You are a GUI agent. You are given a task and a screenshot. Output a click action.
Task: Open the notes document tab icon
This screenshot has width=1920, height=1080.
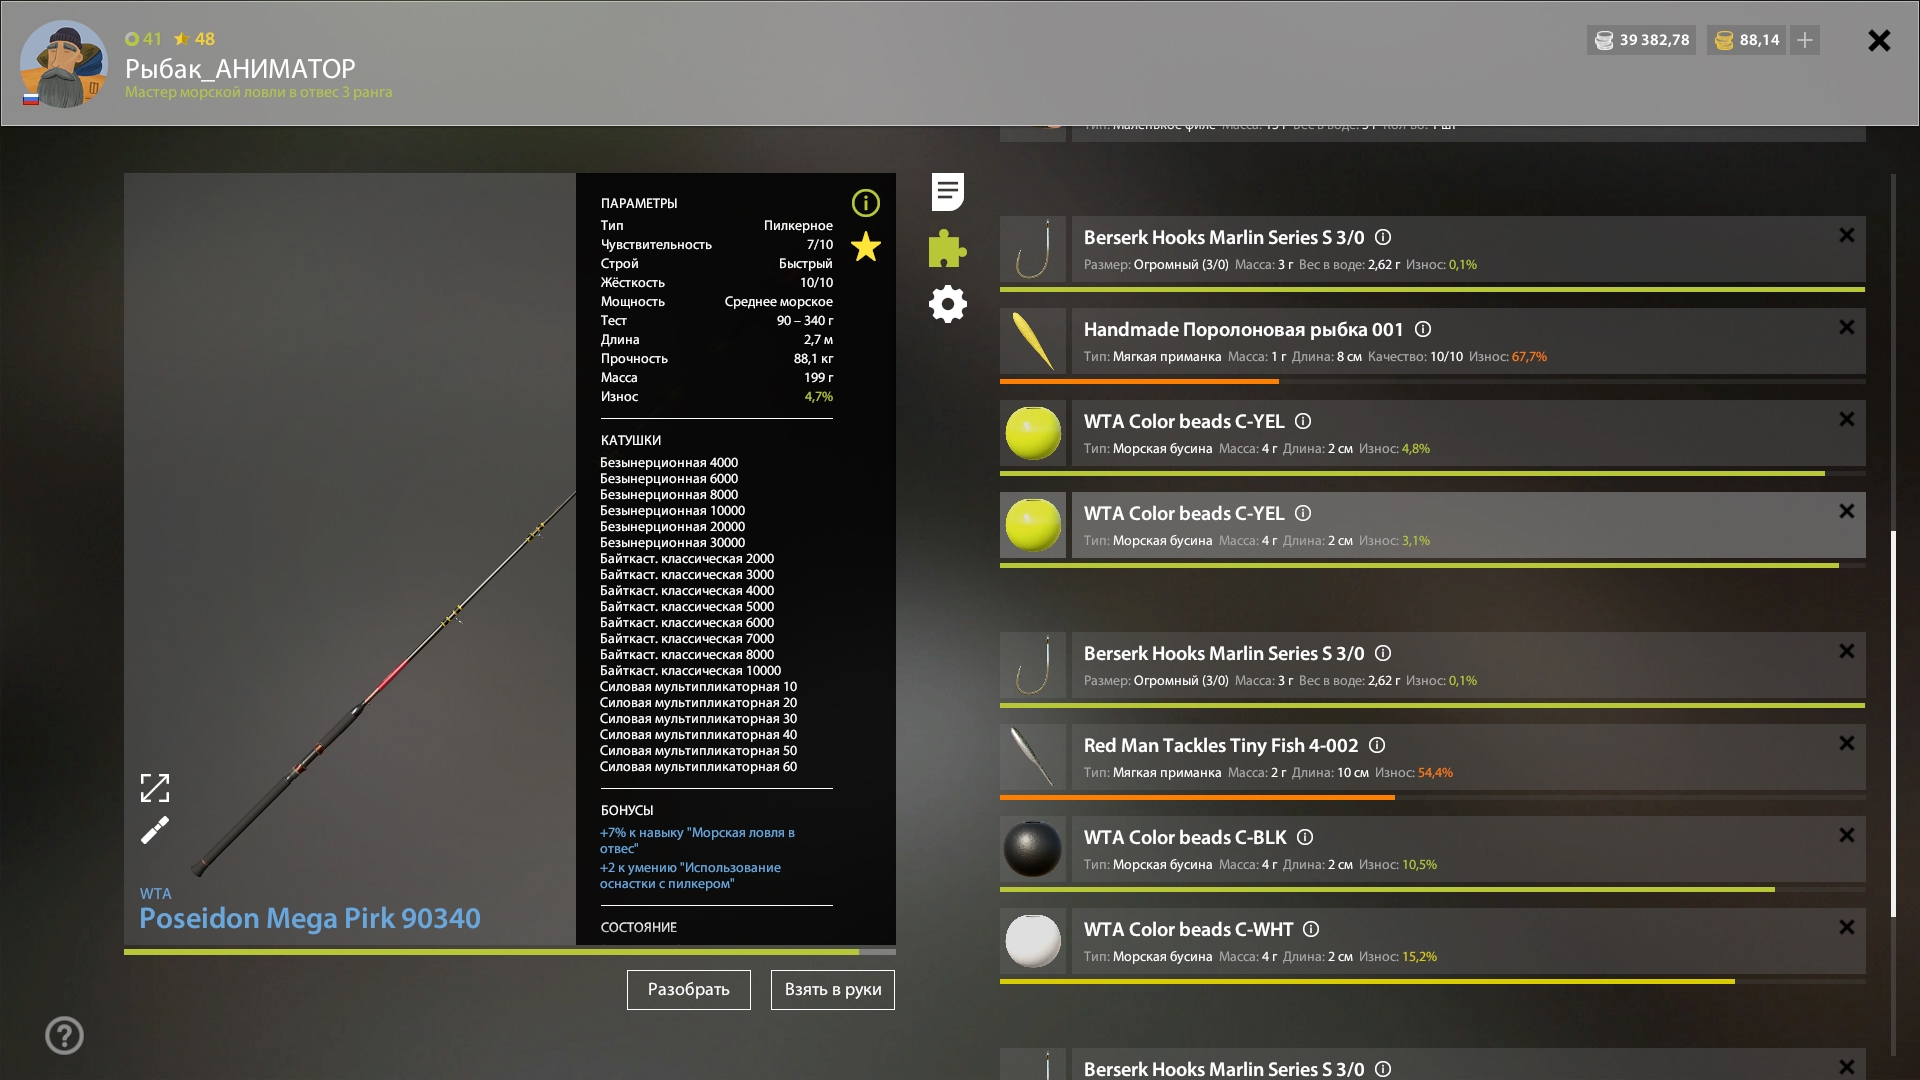(947, 192)
